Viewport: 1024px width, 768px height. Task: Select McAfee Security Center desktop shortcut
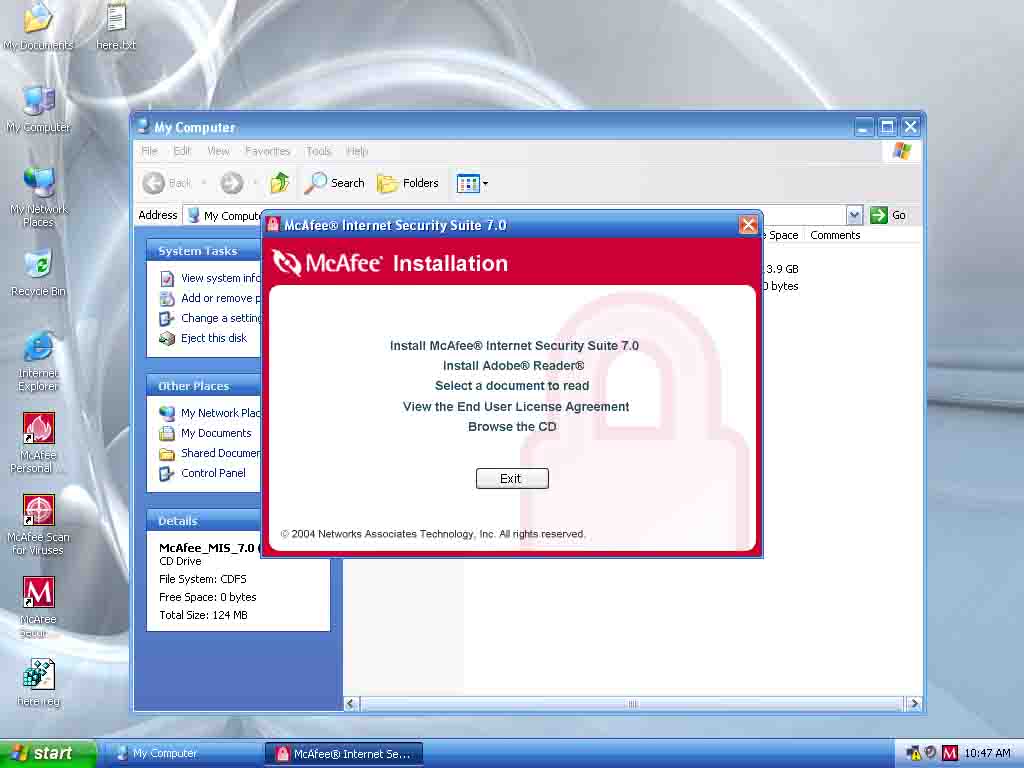(x=38, y=608)
